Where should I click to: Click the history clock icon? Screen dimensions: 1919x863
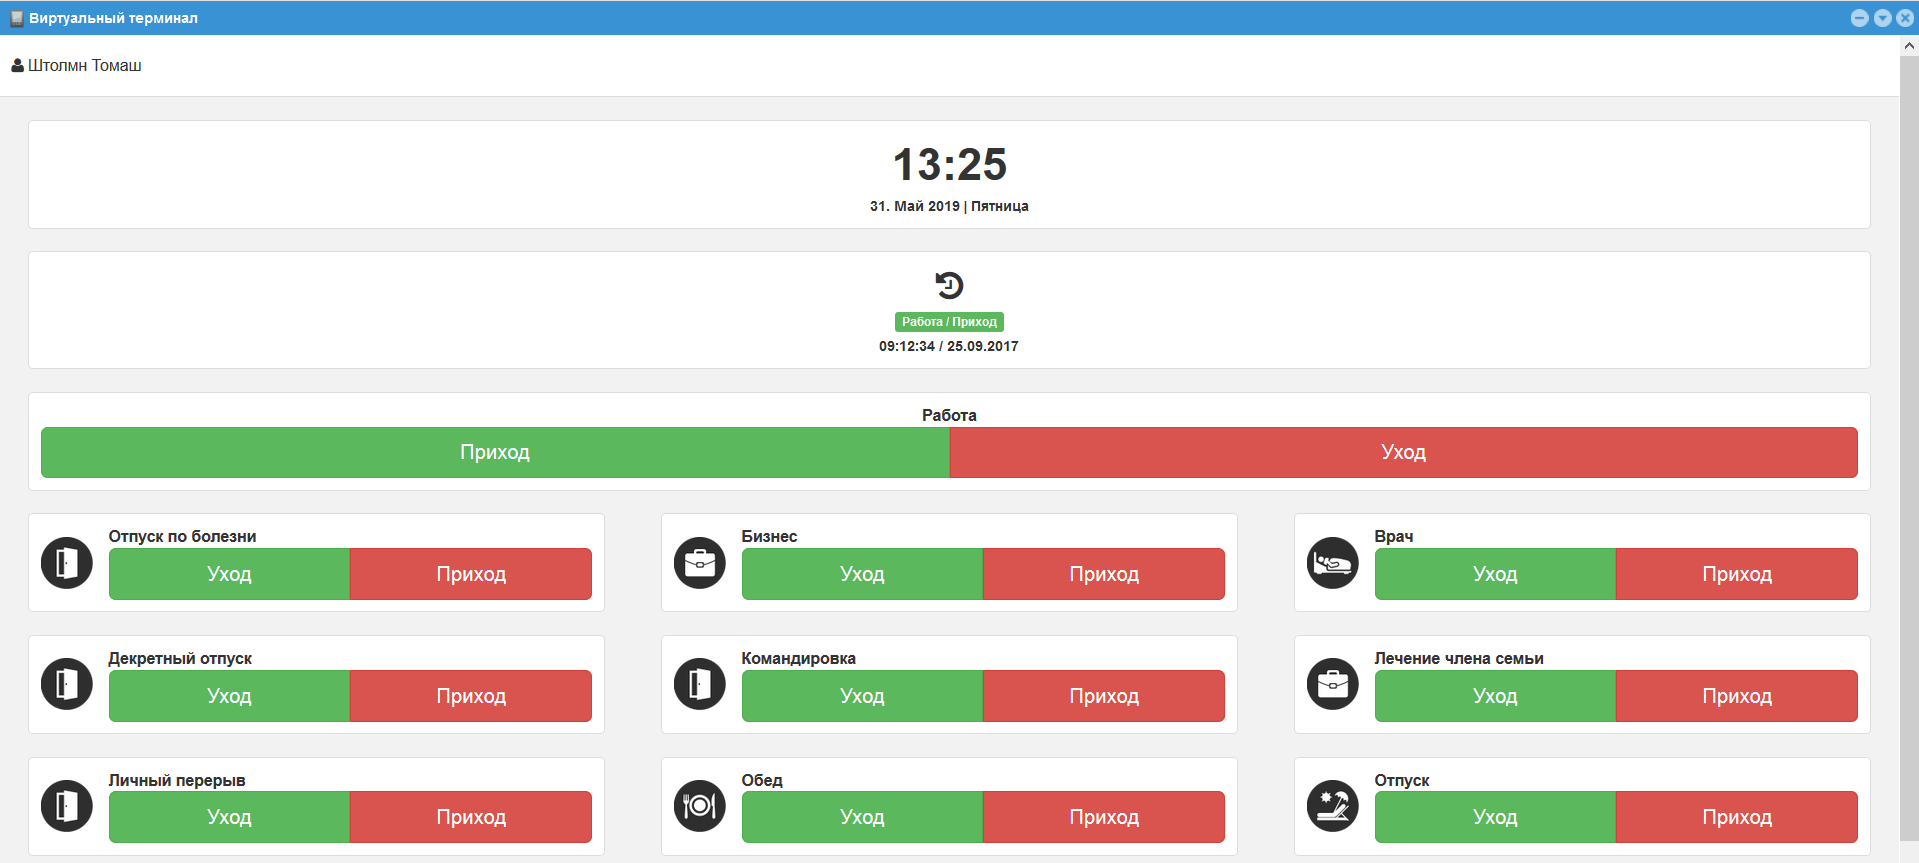[x=949, y=285]
